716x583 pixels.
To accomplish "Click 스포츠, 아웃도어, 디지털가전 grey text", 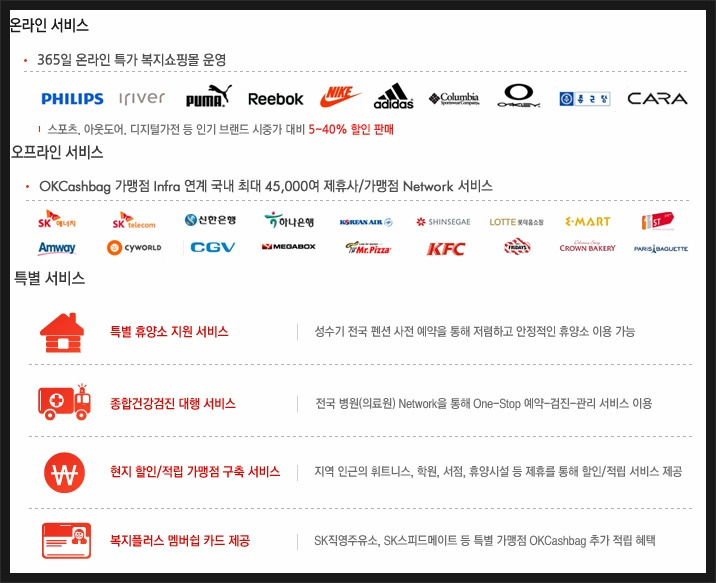I will click(176, 130).
